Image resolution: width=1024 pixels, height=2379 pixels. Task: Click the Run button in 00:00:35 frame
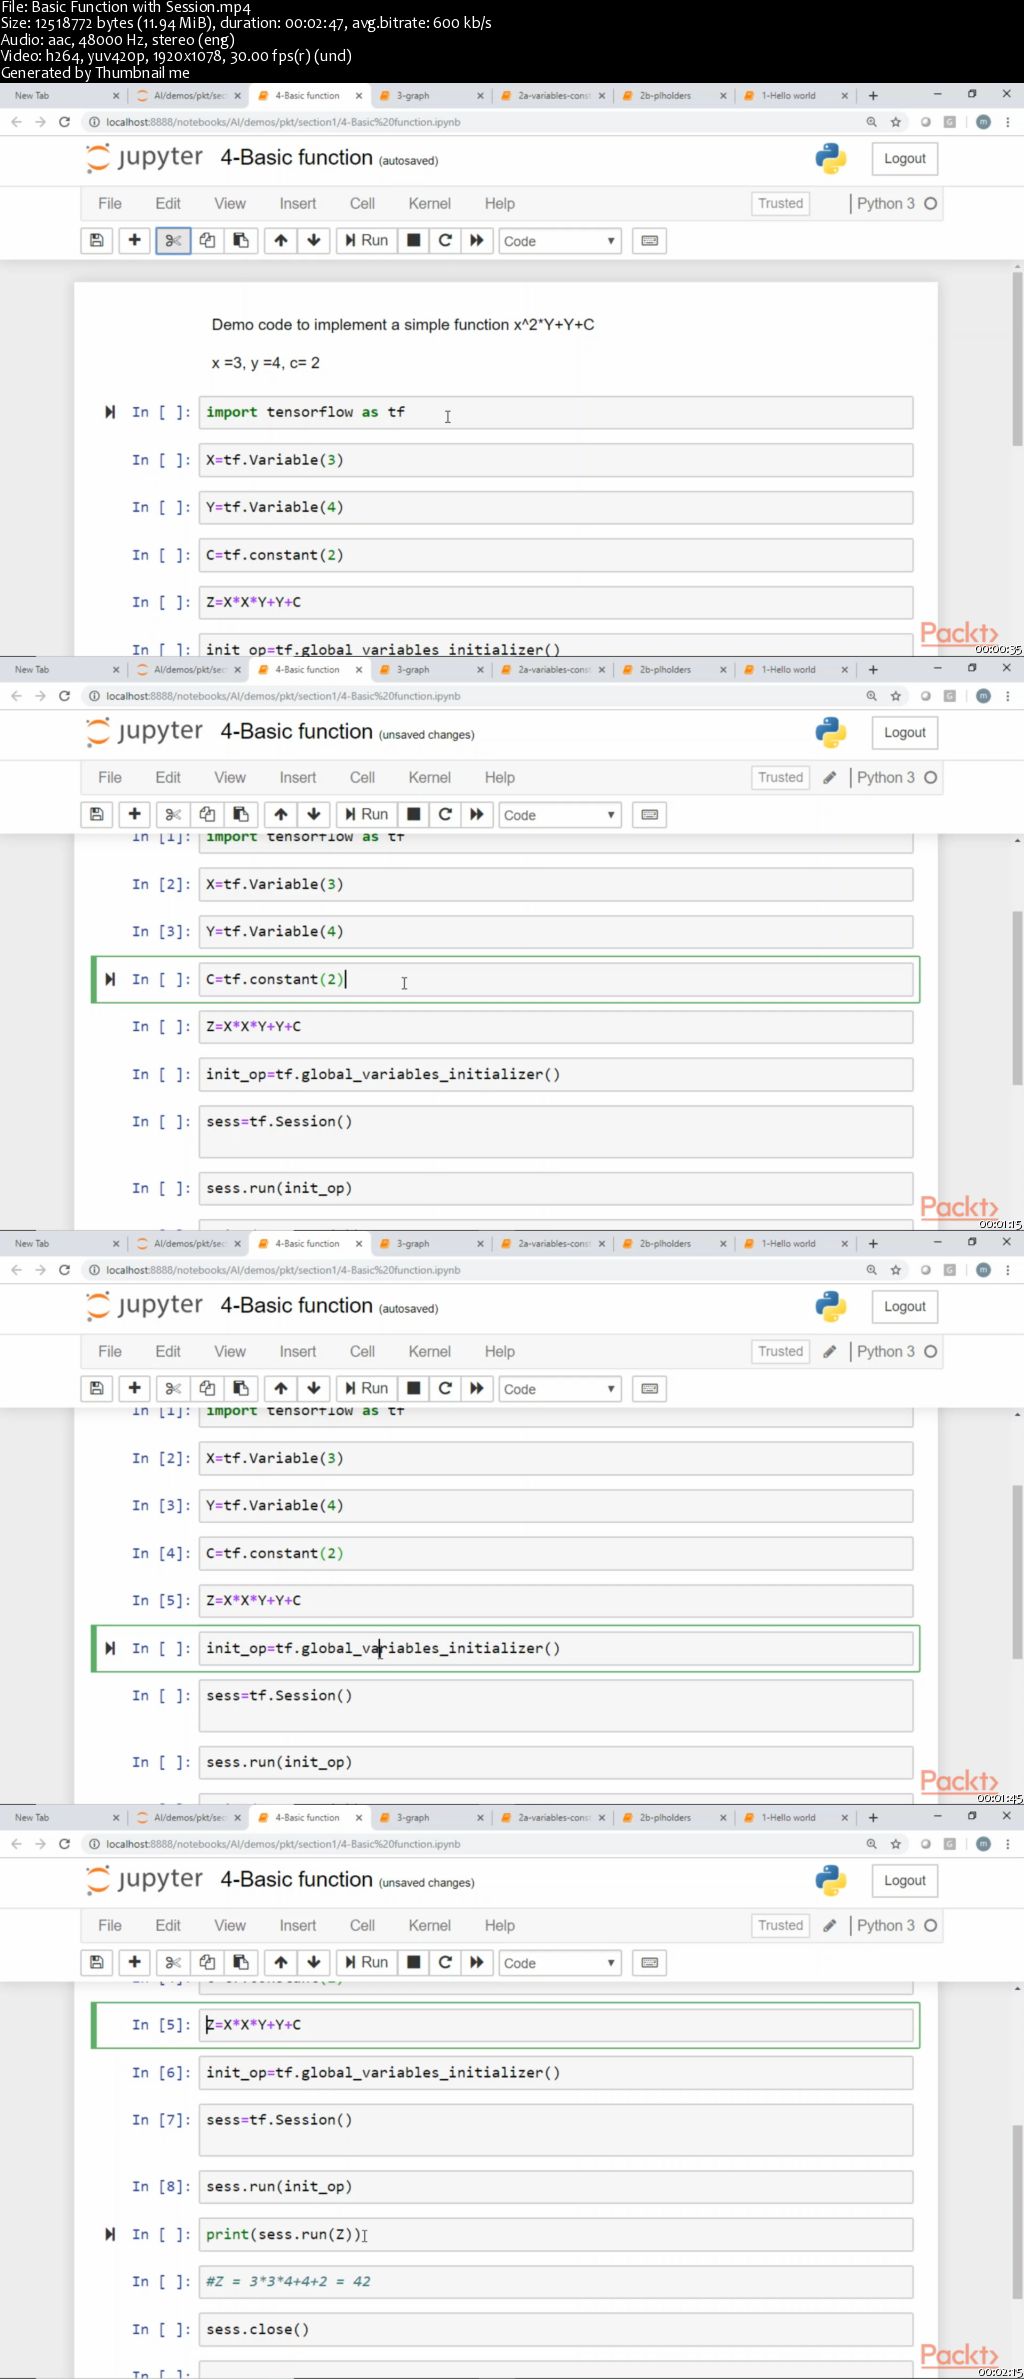point(366,240)
